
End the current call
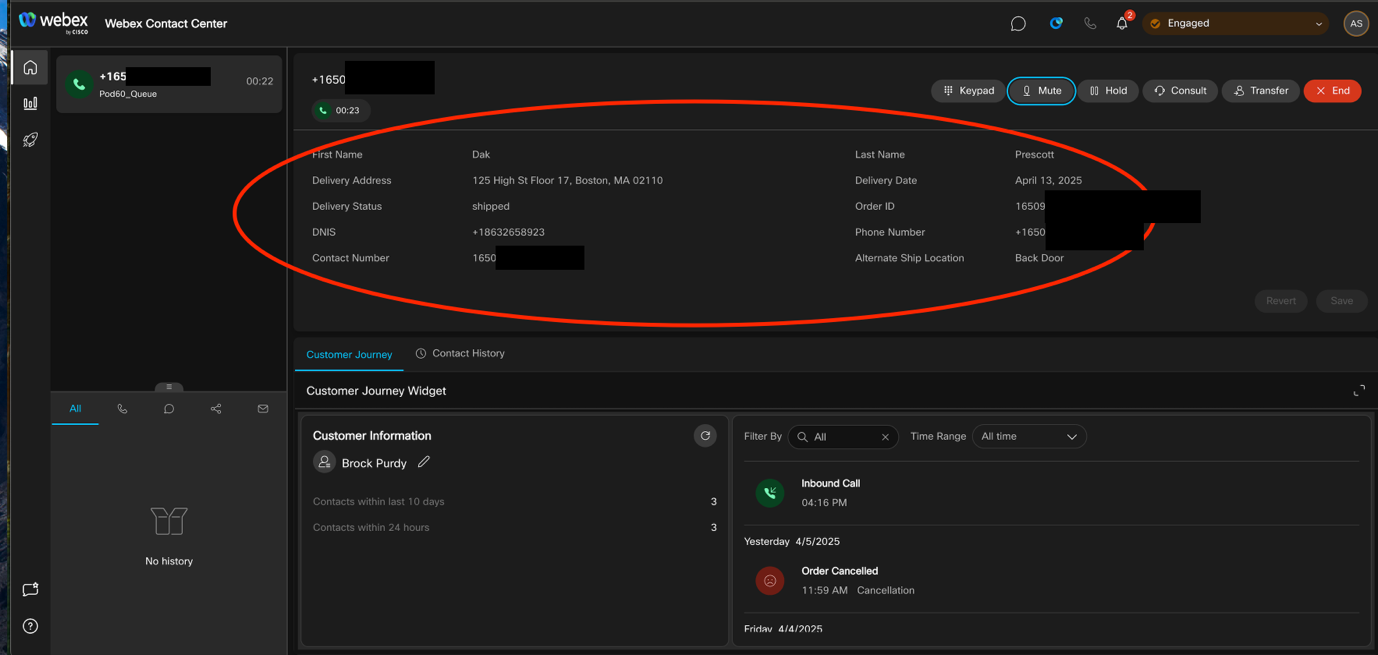1332,91
